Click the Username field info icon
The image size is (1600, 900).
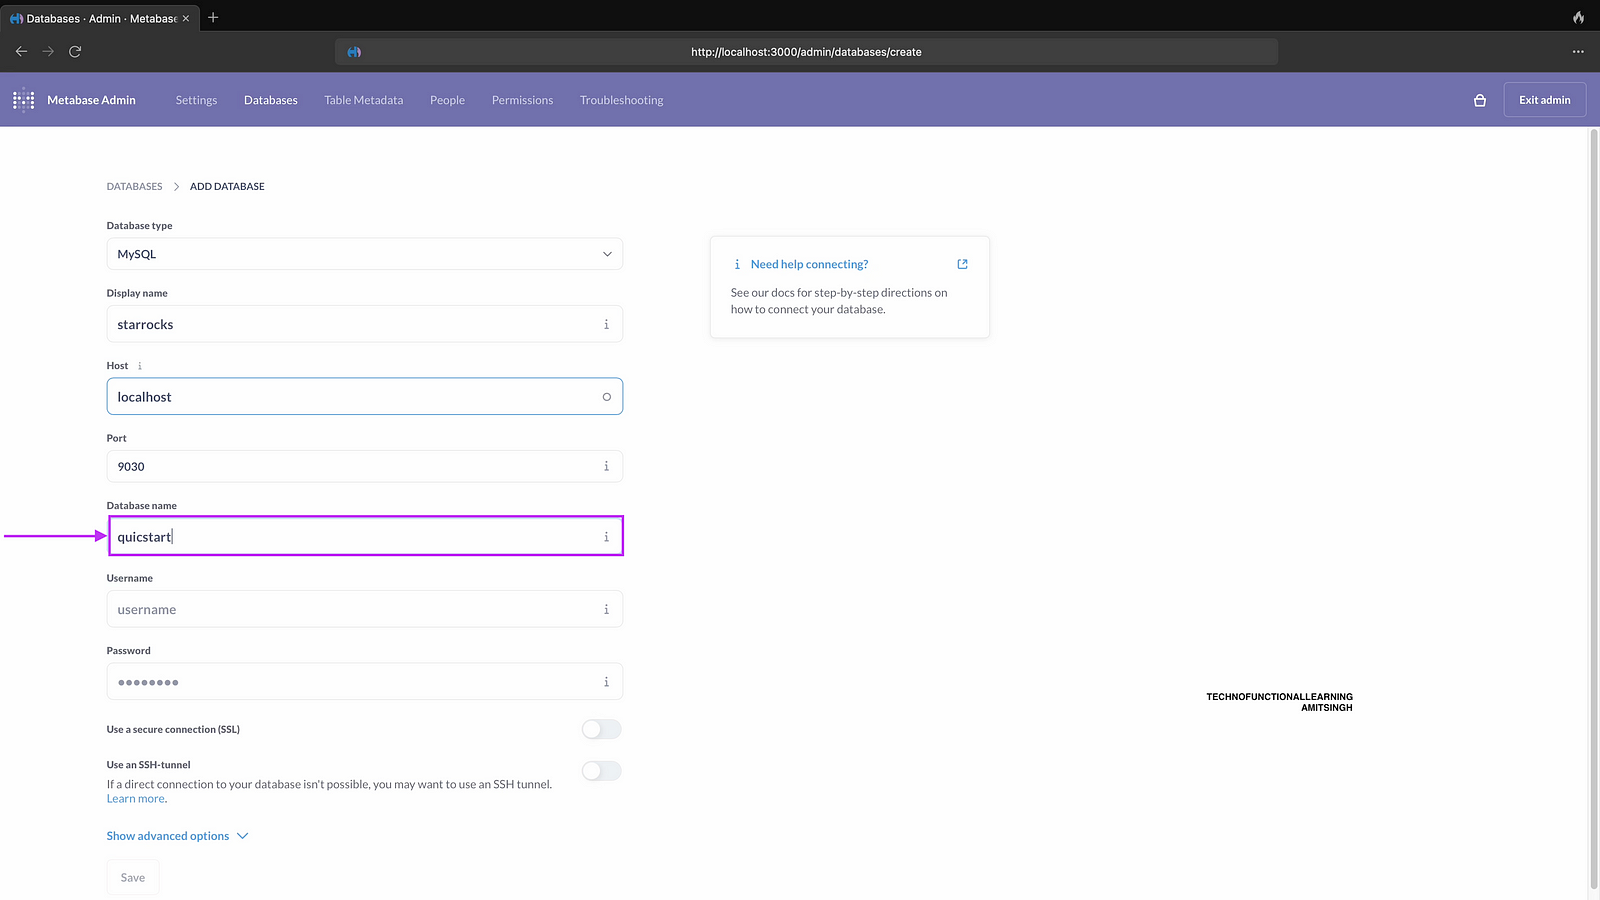pyautogui.click(x=606, y=610)
